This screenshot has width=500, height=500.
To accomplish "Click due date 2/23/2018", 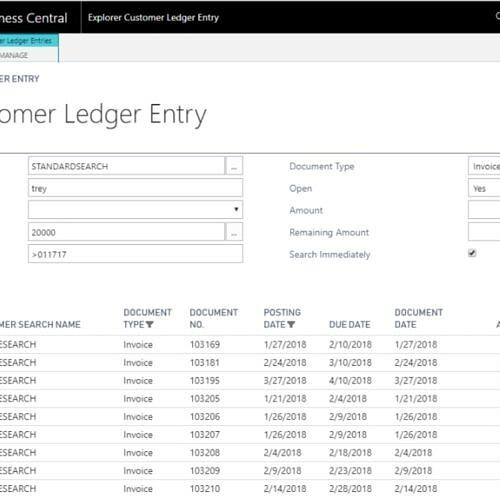I will point(350,470).
